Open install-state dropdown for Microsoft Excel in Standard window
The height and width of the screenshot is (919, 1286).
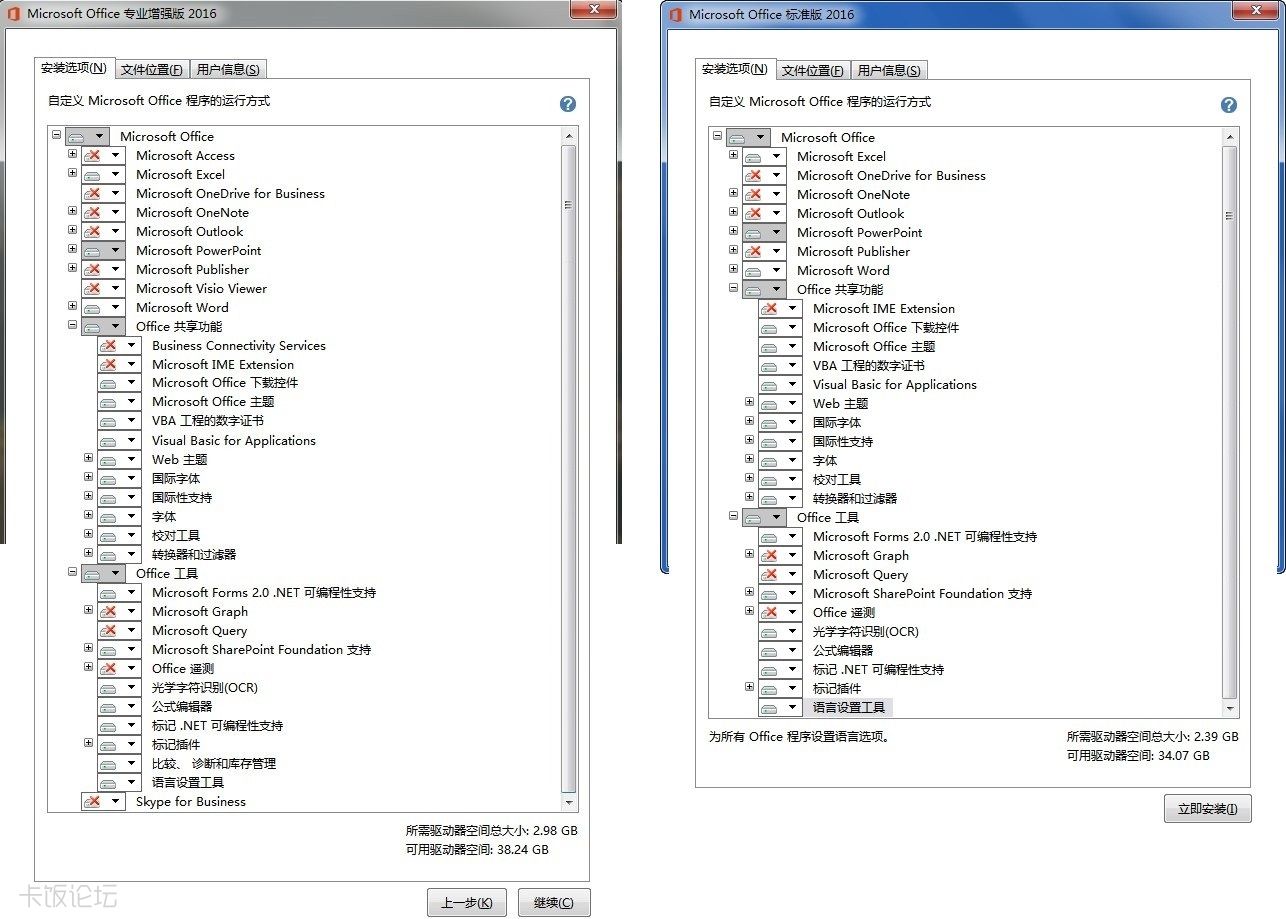click(x=777, y=156)
